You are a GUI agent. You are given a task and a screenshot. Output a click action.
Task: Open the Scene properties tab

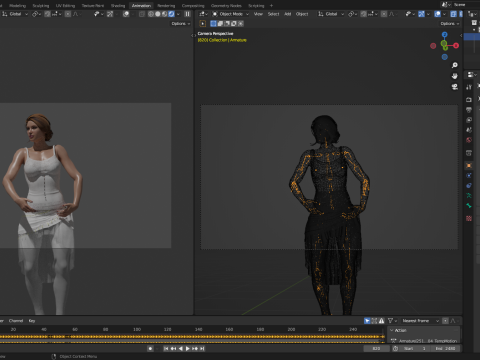tap(469, 130)
